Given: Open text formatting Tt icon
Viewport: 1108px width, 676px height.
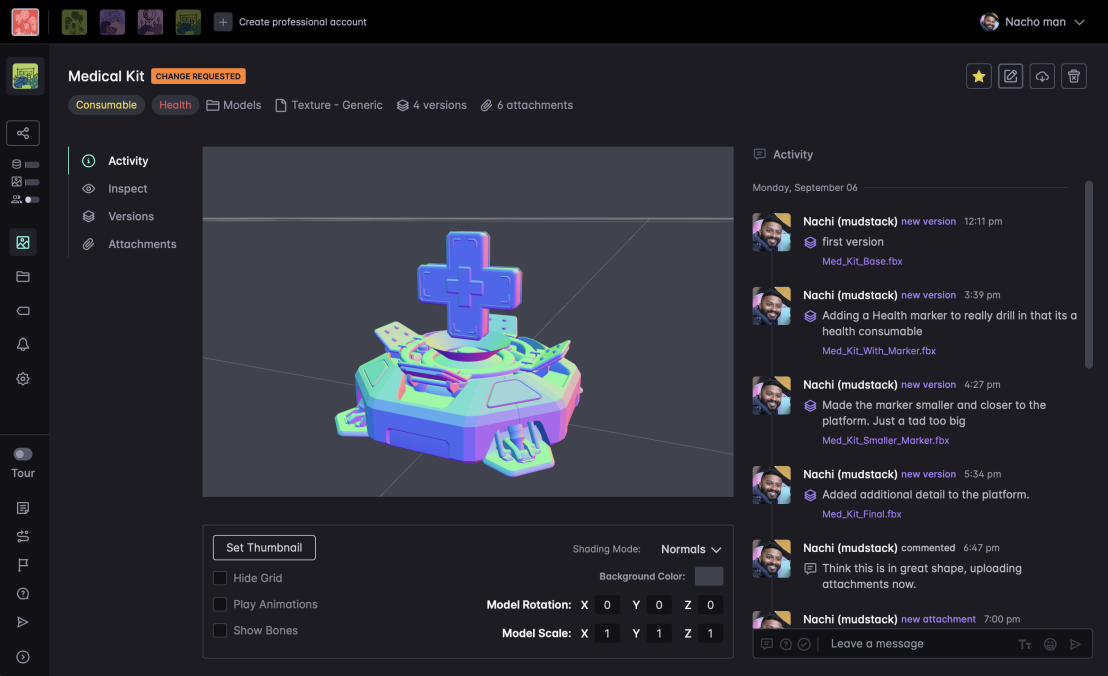Looking at the screenshot, I should point(1025,644).
